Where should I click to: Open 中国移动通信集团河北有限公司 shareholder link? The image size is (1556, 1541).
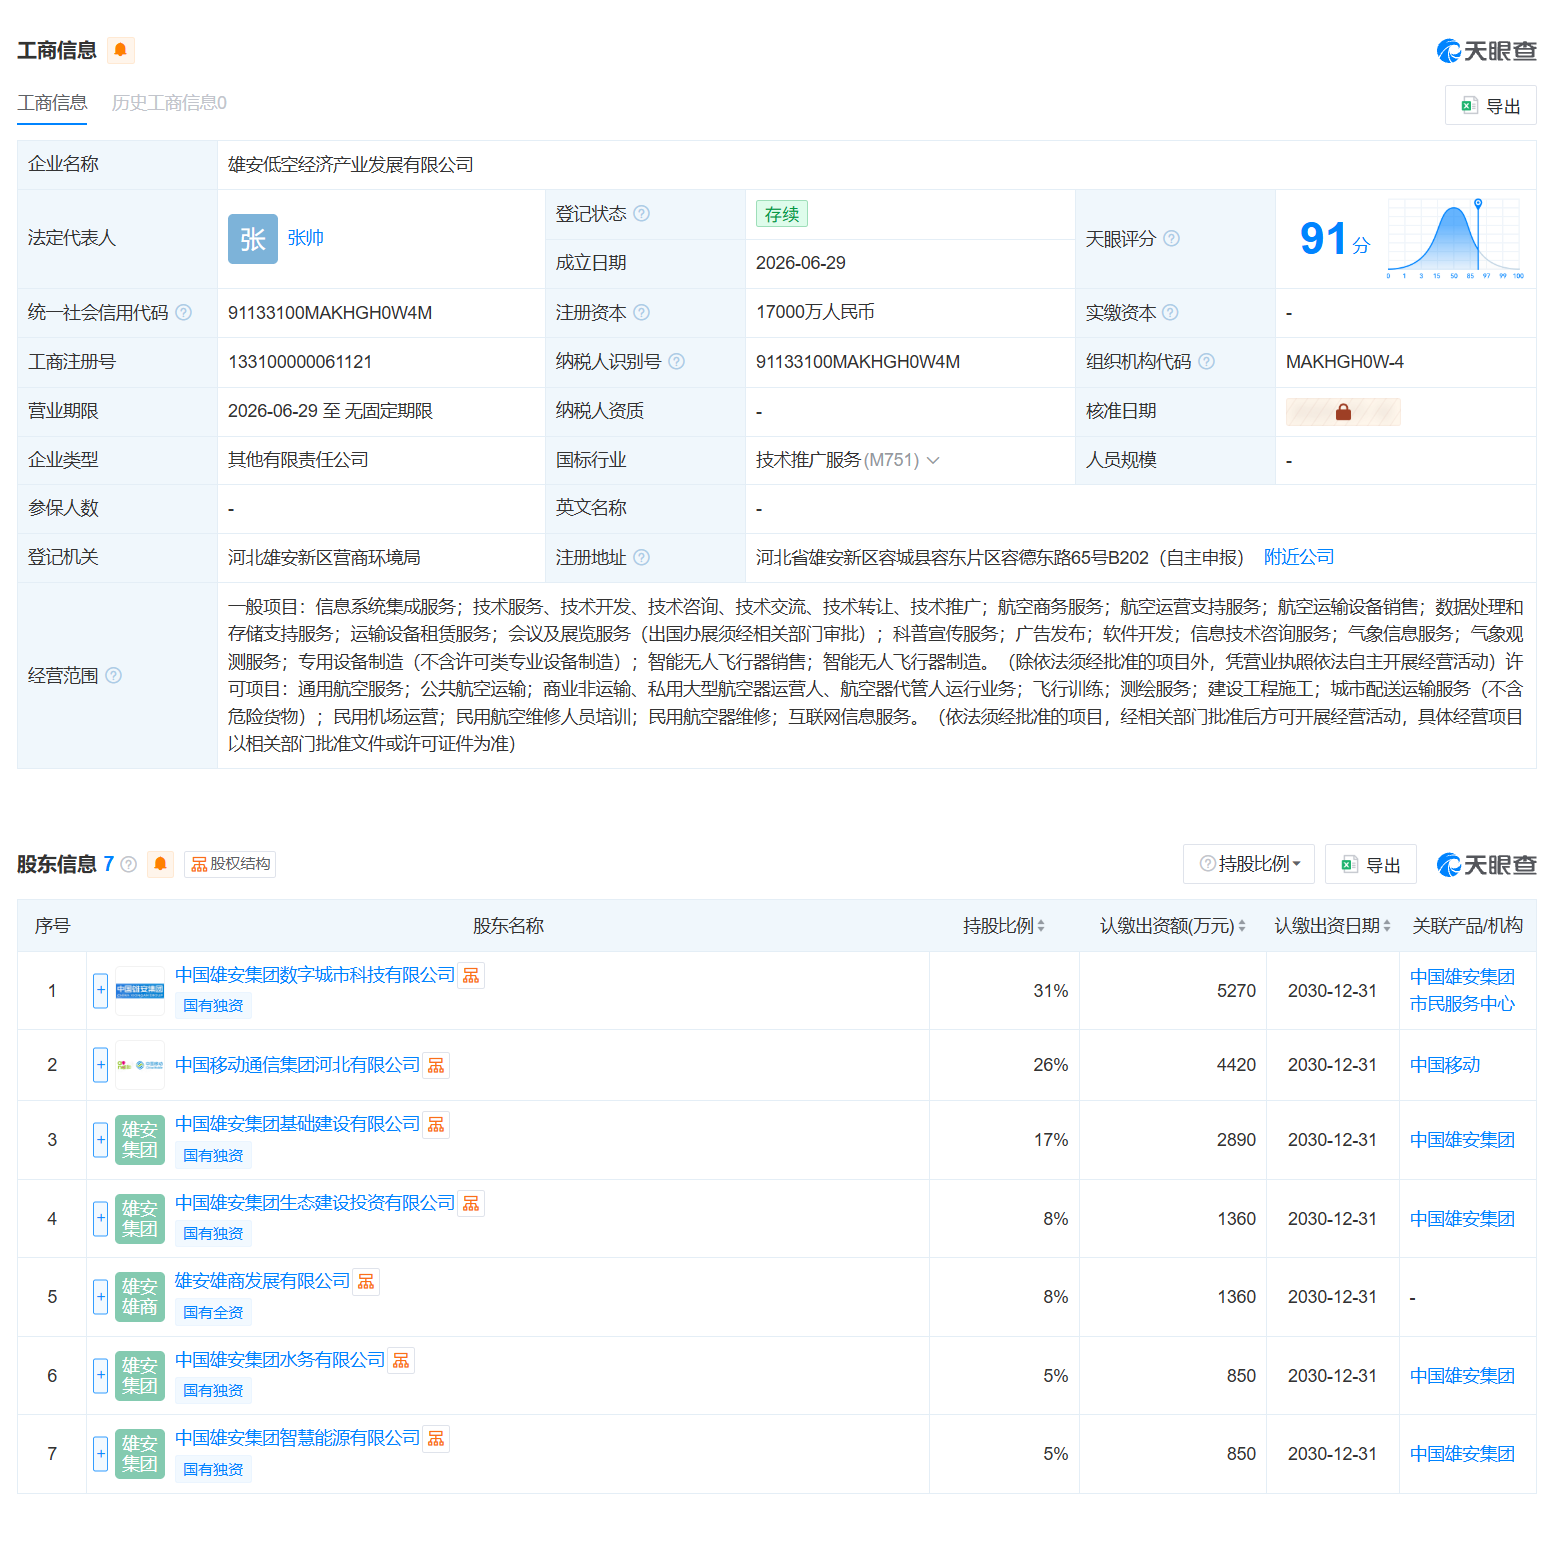298,1065
